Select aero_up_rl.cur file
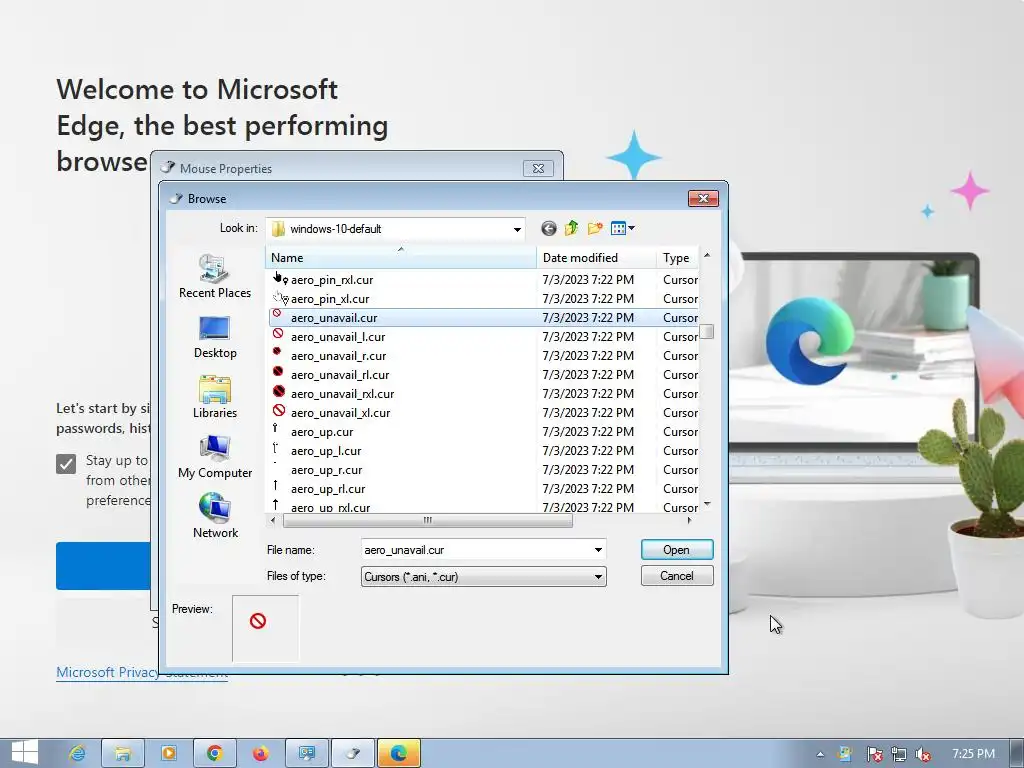 484,488
